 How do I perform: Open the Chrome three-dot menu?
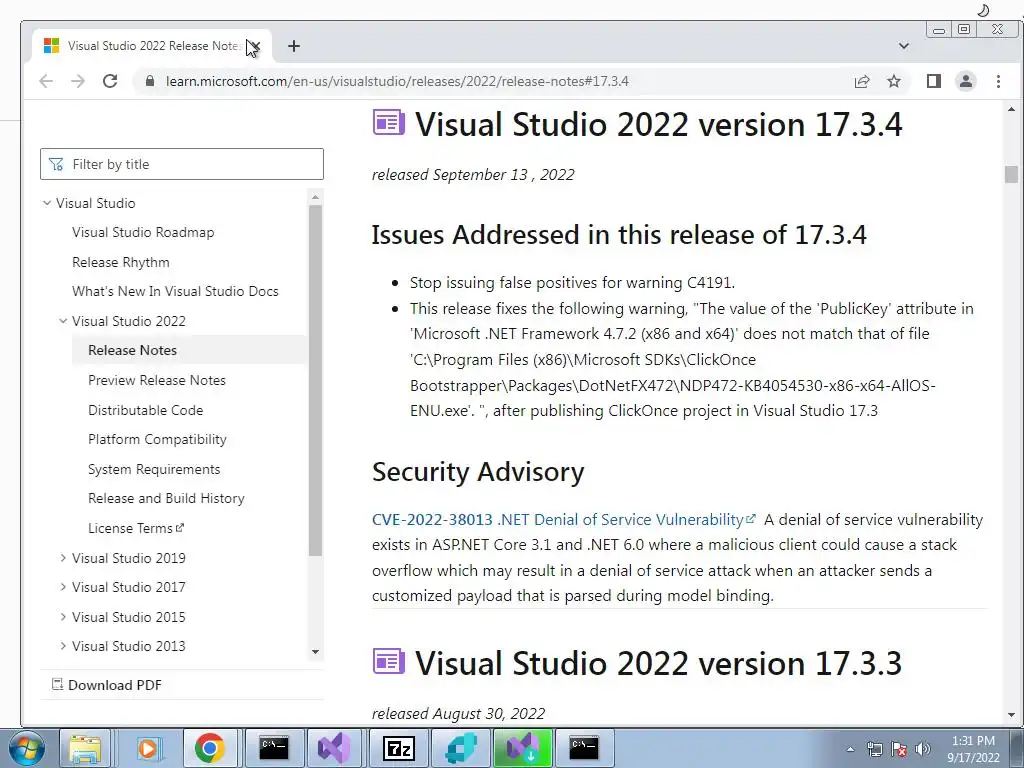998,81
